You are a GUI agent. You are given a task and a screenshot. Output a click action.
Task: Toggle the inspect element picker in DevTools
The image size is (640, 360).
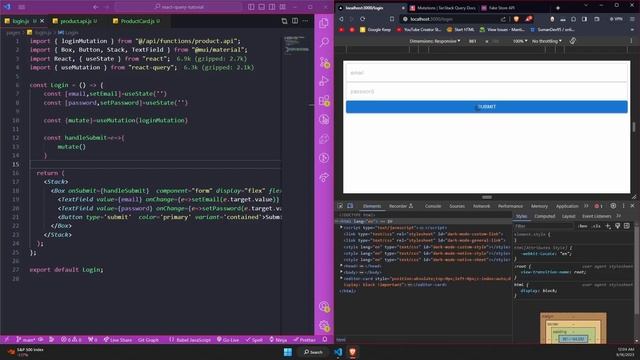[340, 206]
